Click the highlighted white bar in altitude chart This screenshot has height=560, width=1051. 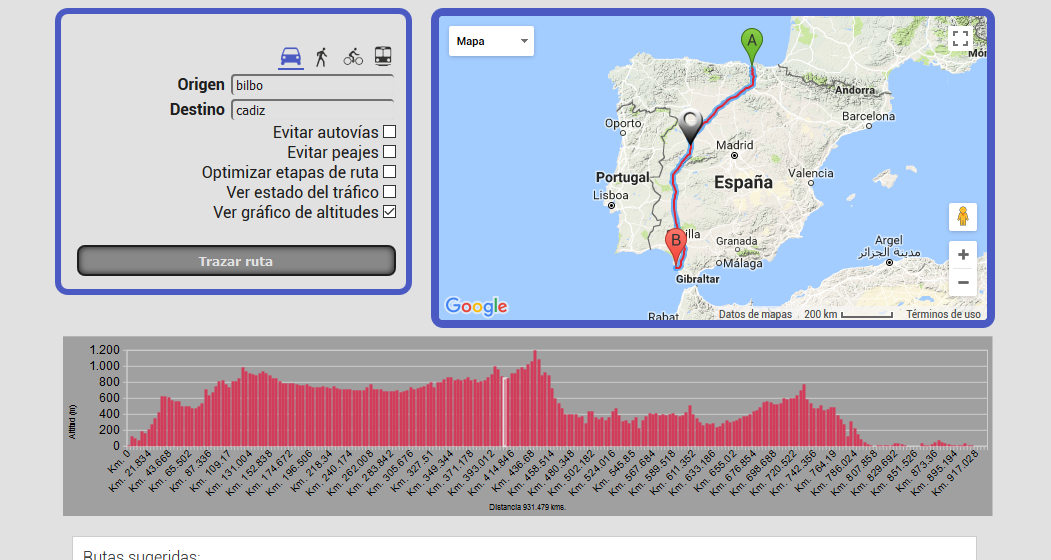tap(503, 411)
